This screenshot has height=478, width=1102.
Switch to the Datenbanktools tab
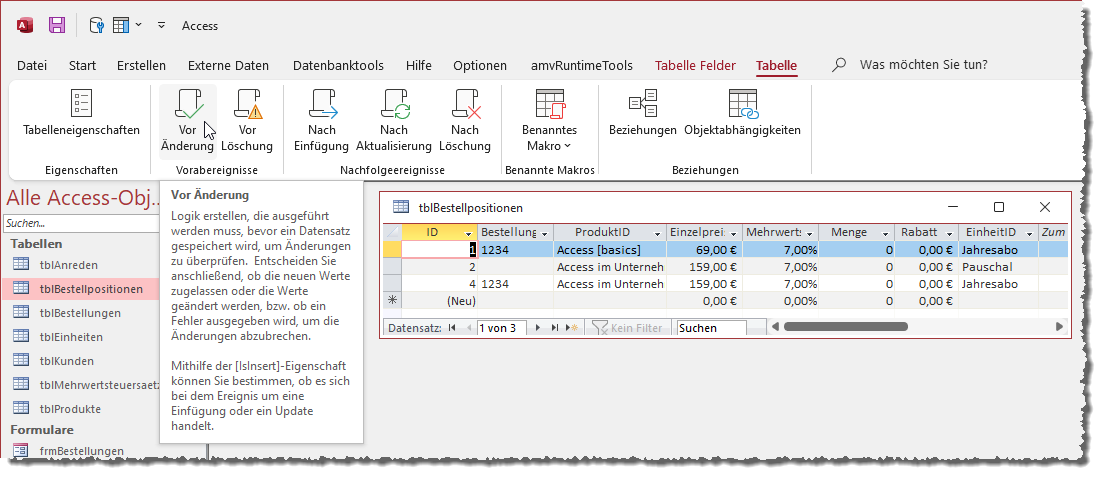coord(338,65)
